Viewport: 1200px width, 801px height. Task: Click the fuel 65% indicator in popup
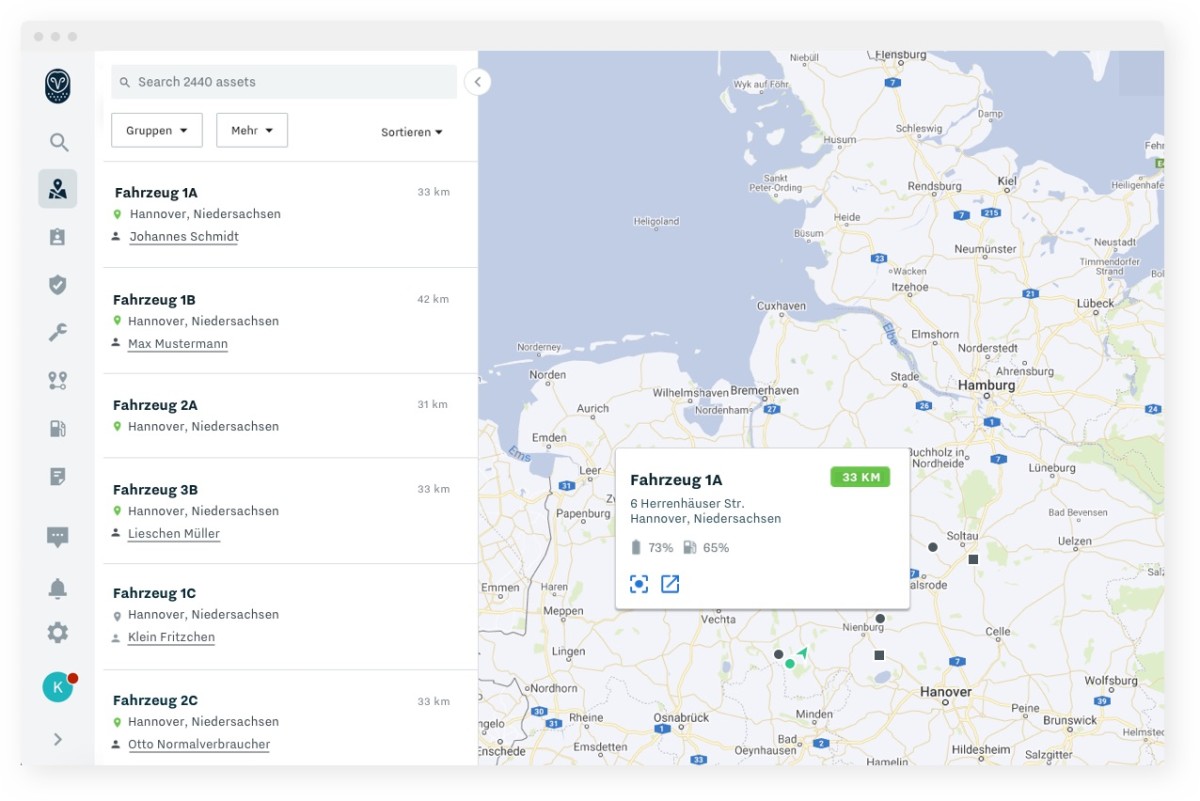point(706,547)
